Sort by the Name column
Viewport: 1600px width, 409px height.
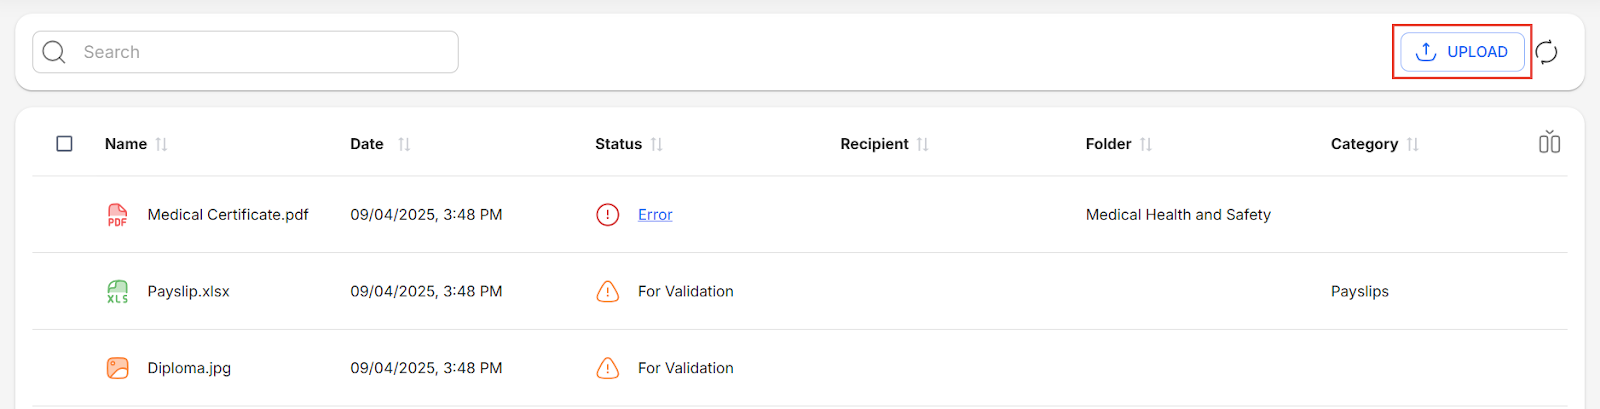[161, 144]
